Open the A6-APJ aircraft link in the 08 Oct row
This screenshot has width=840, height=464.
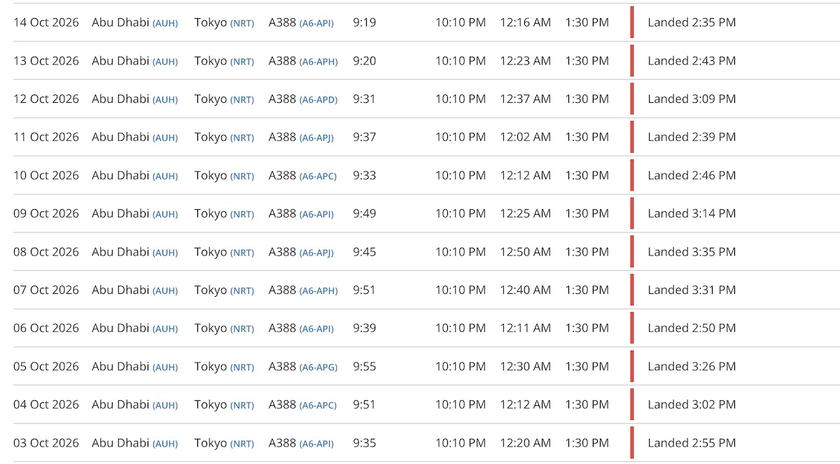point(316,252)
